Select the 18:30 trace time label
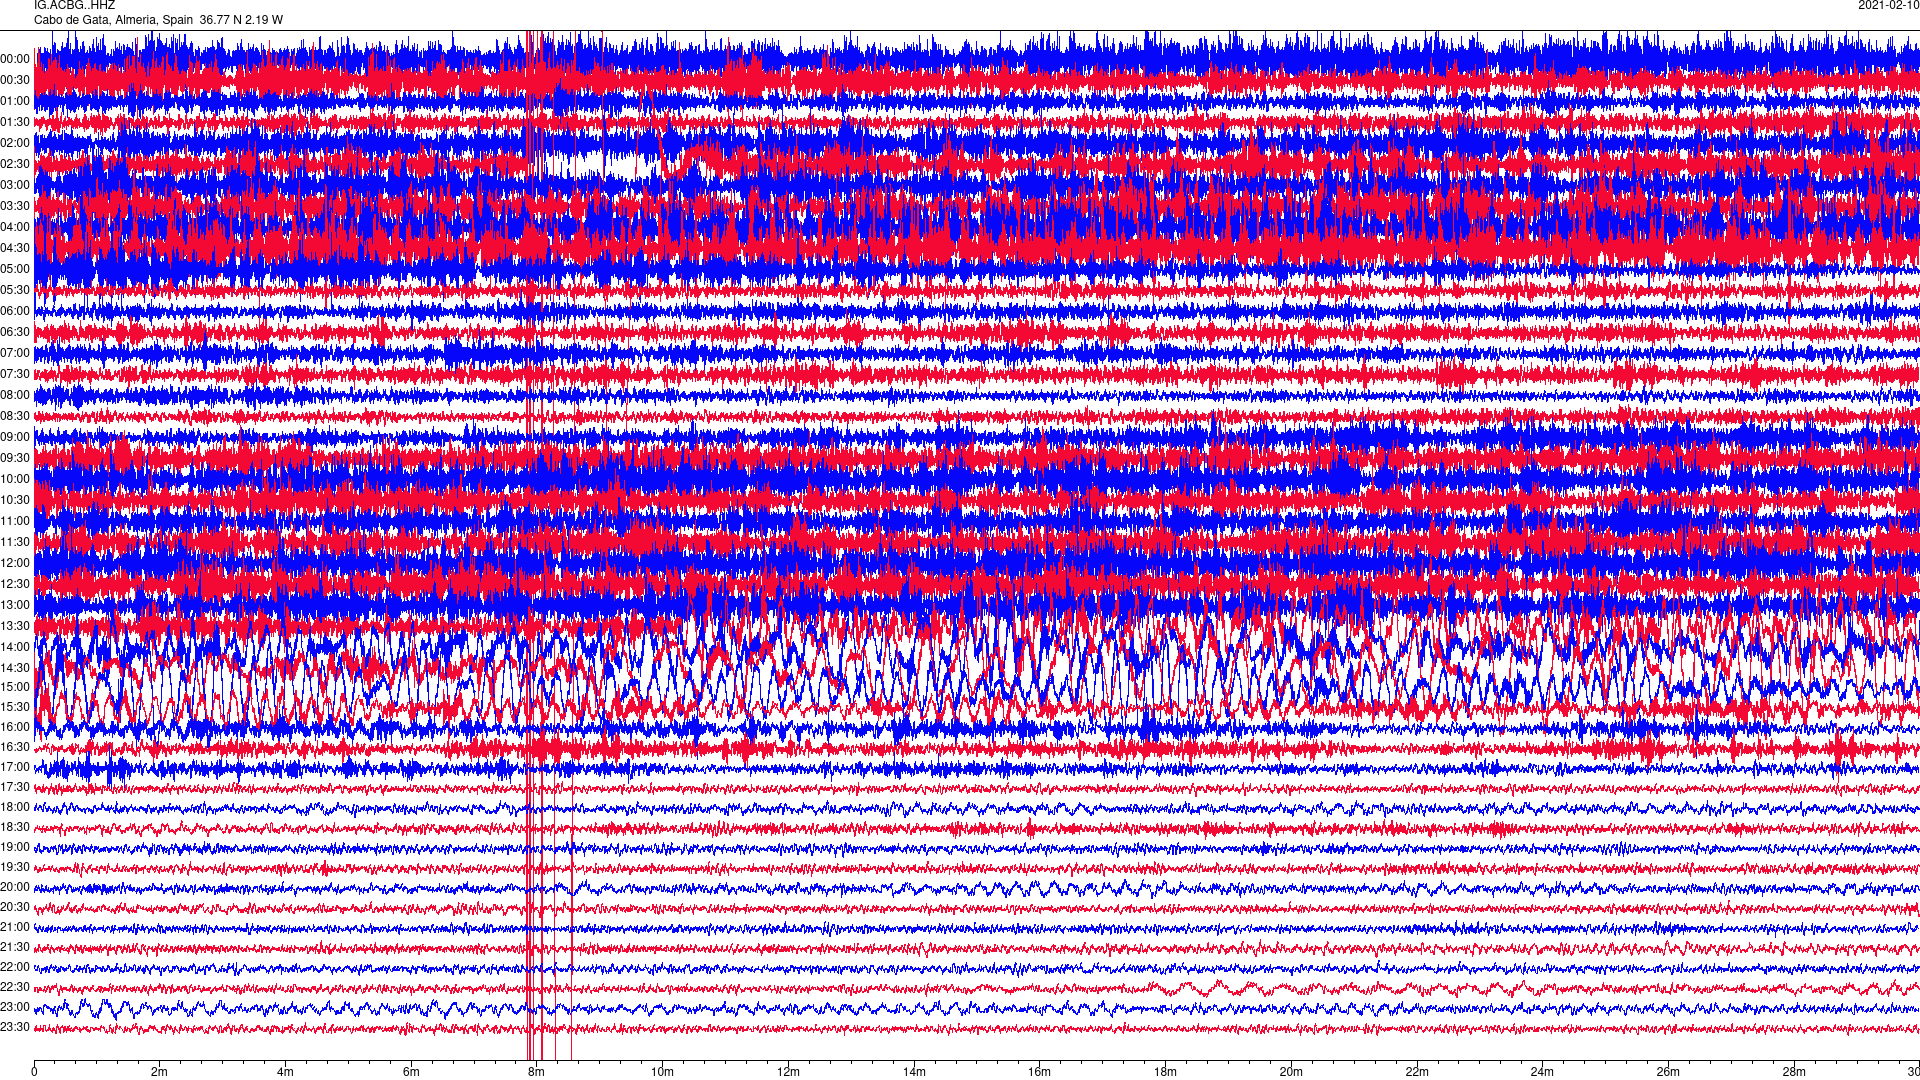1920x1080 pixels. click(x=15, y=827)
